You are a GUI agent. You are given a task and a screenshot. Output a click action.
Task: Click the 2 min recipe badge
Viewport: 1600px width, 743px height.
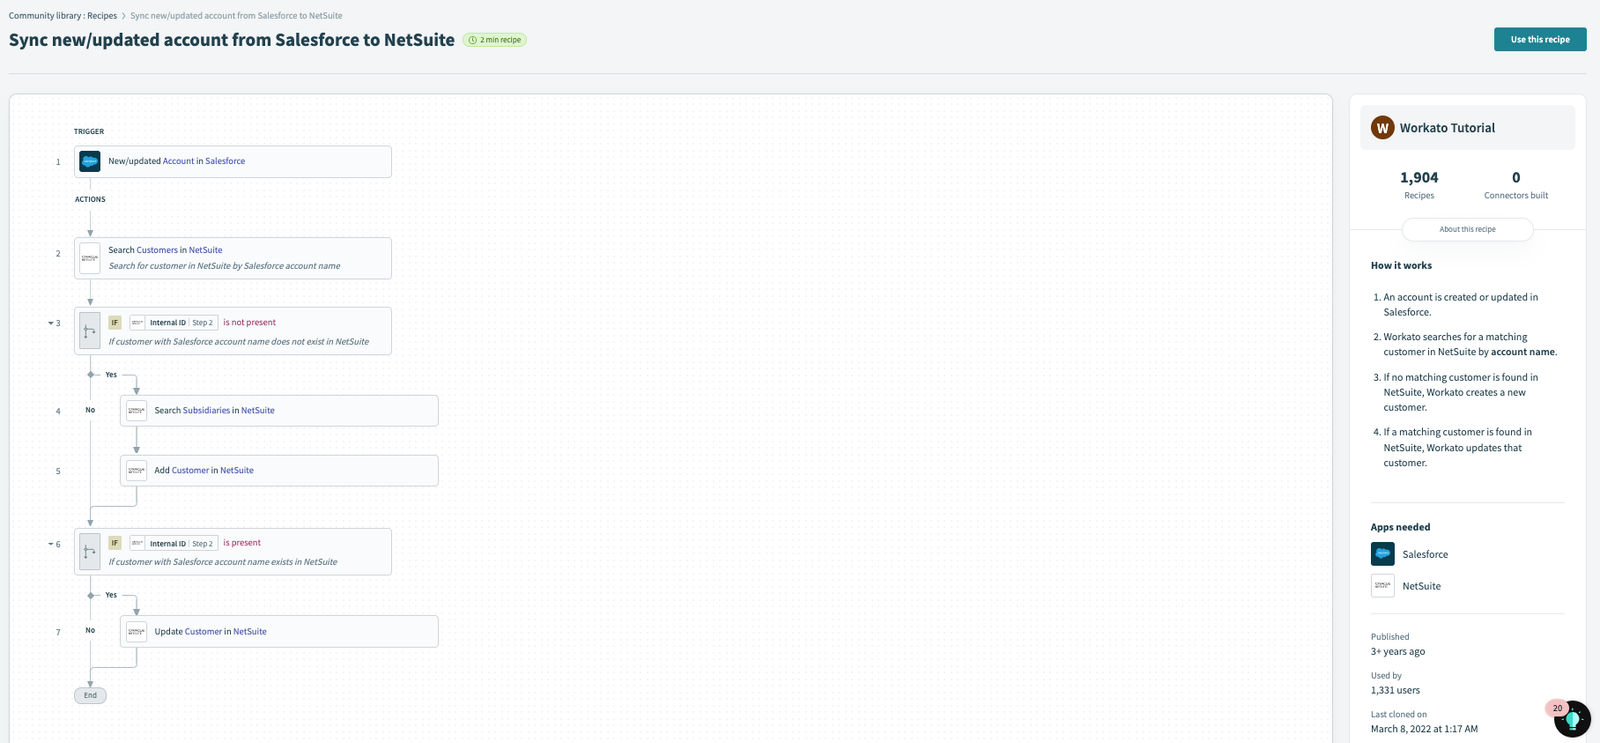point(495,40)
